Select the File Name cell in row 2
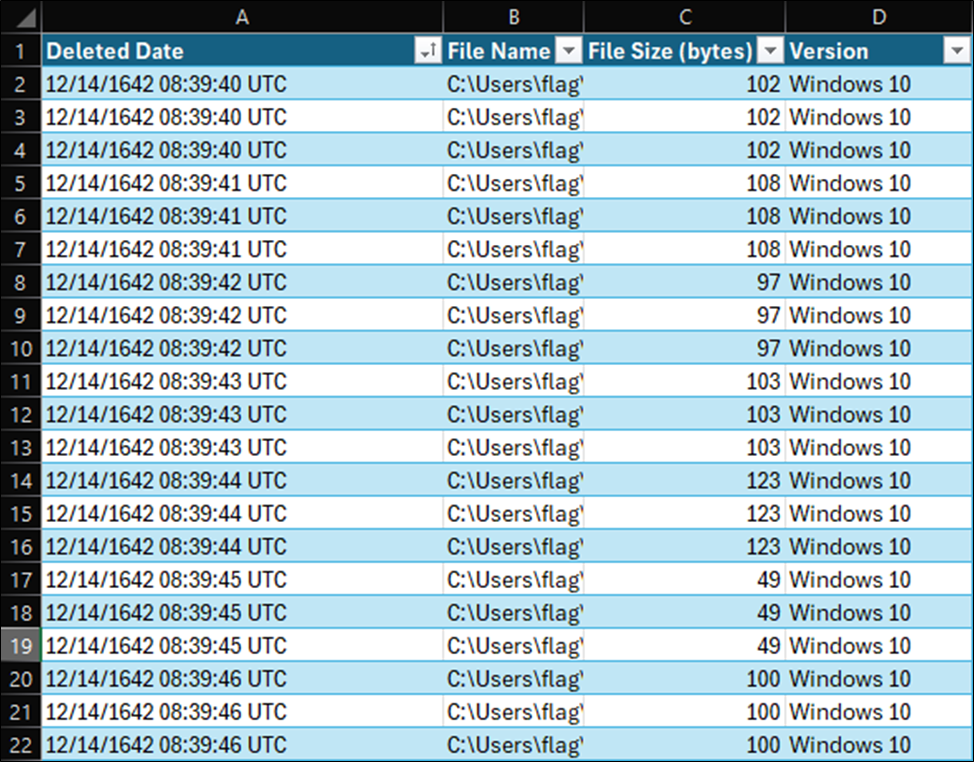974x762 pixels. (513, 84)
